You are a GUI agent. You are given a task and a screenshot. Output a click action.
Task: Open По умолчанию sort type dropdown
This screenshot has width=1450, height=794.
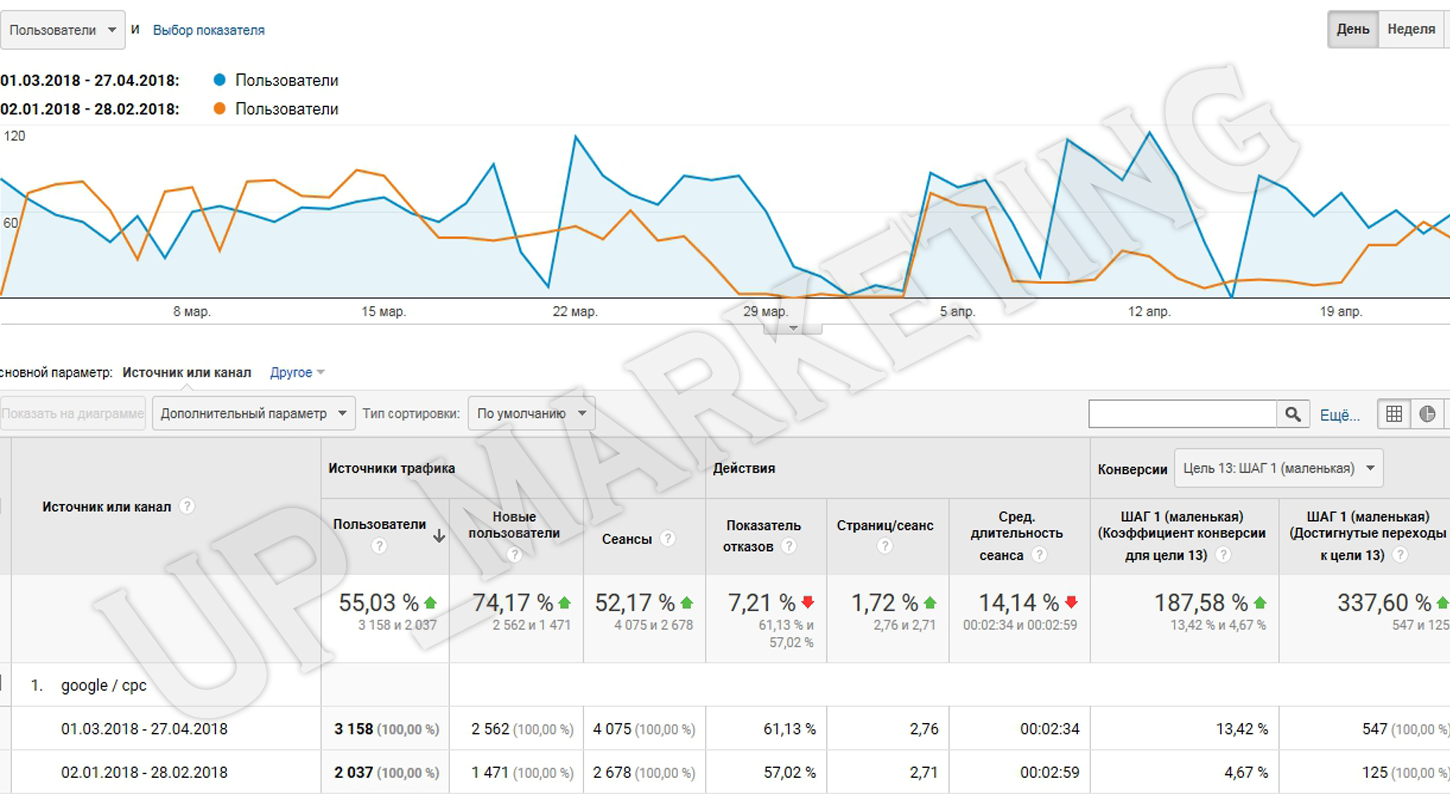pos(531,413)
